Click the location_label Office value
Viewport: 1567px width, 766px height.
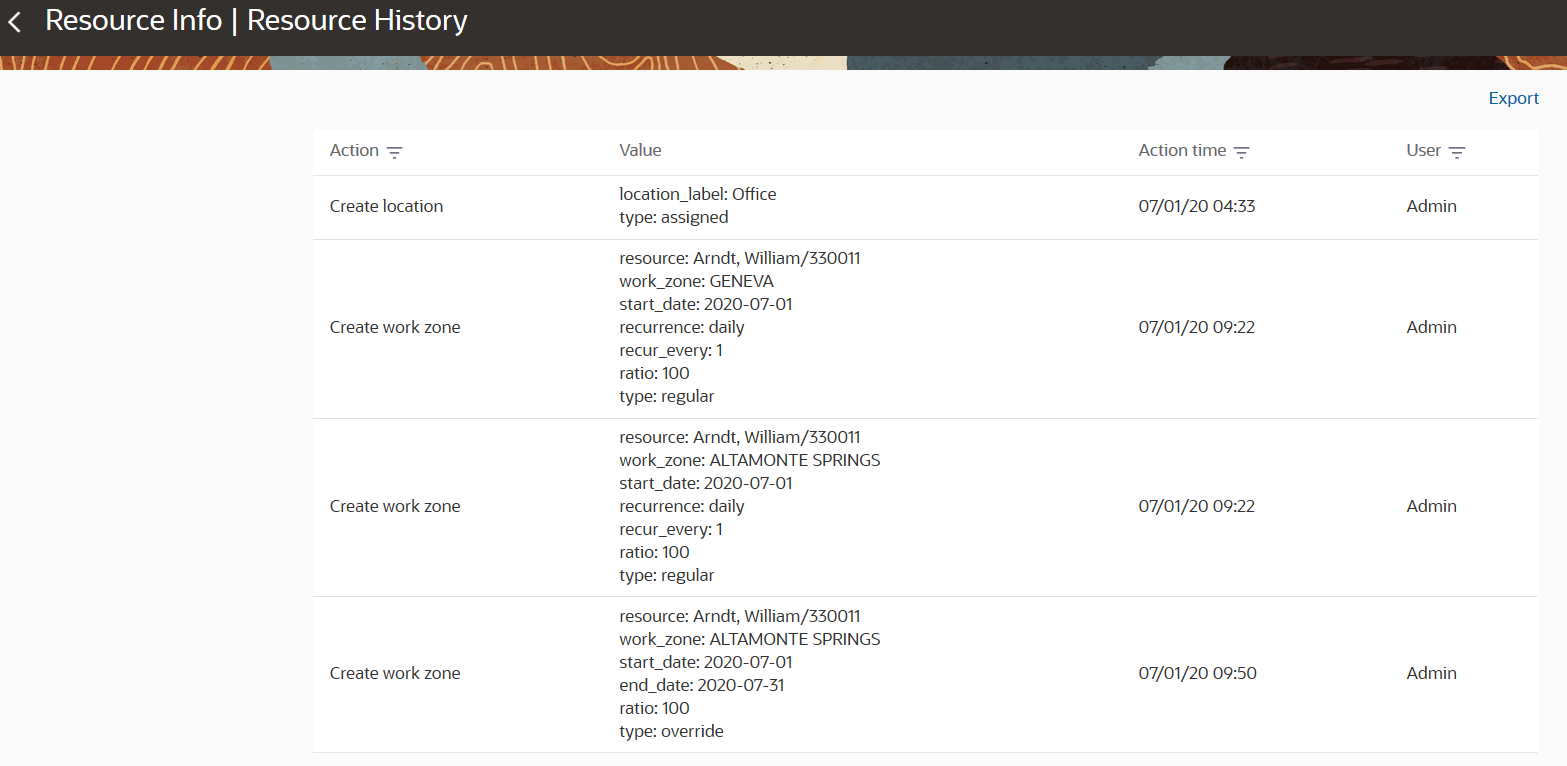click(697, 194)
